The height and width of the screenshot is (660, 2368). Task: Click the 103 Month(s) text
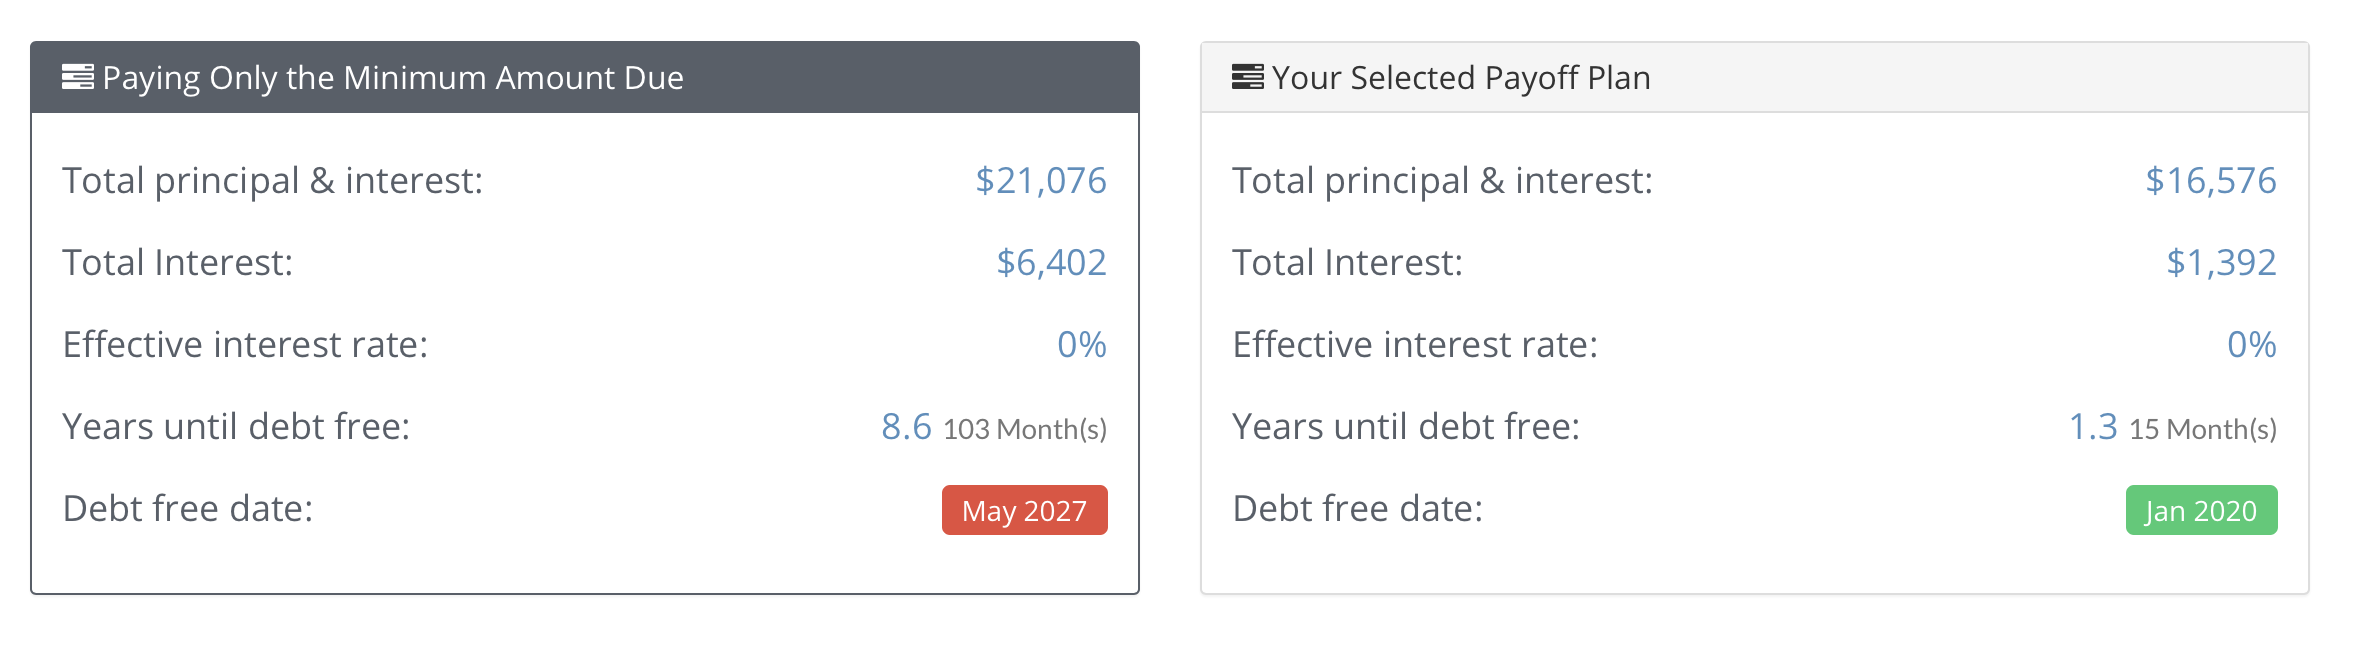pyautogui.click(x=1025, y=430)
